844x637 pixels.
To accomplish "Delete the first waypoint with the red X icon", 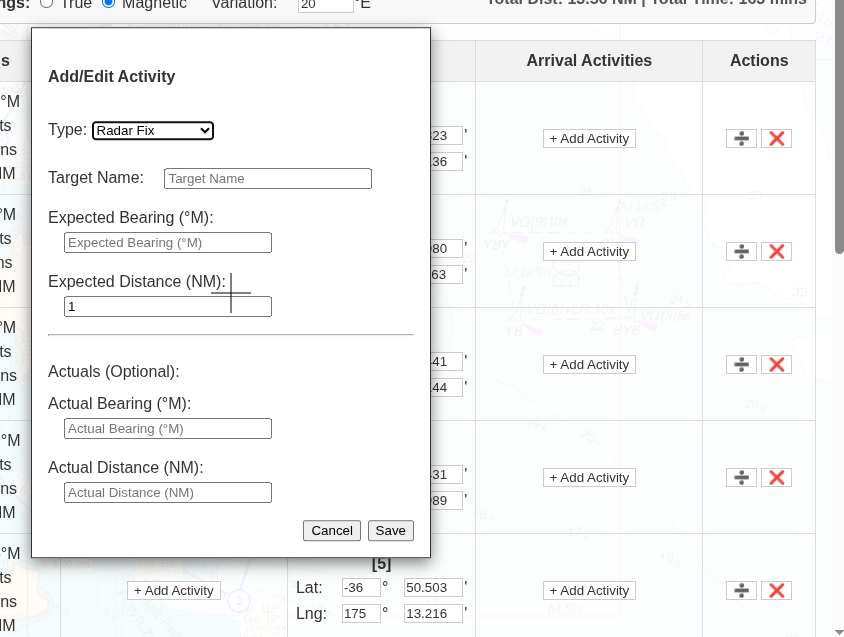I will 777,138.
